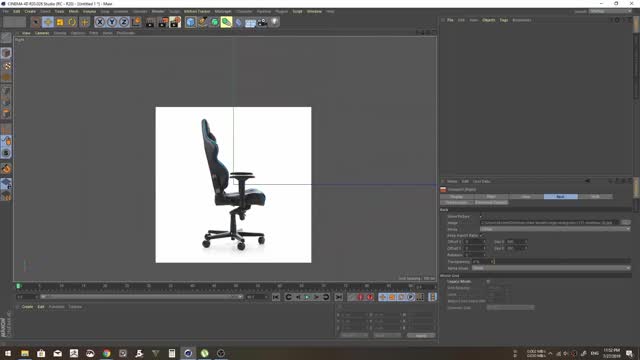
Task: Click Rotation field stepper arrows
Action: (x=484, y=255)
